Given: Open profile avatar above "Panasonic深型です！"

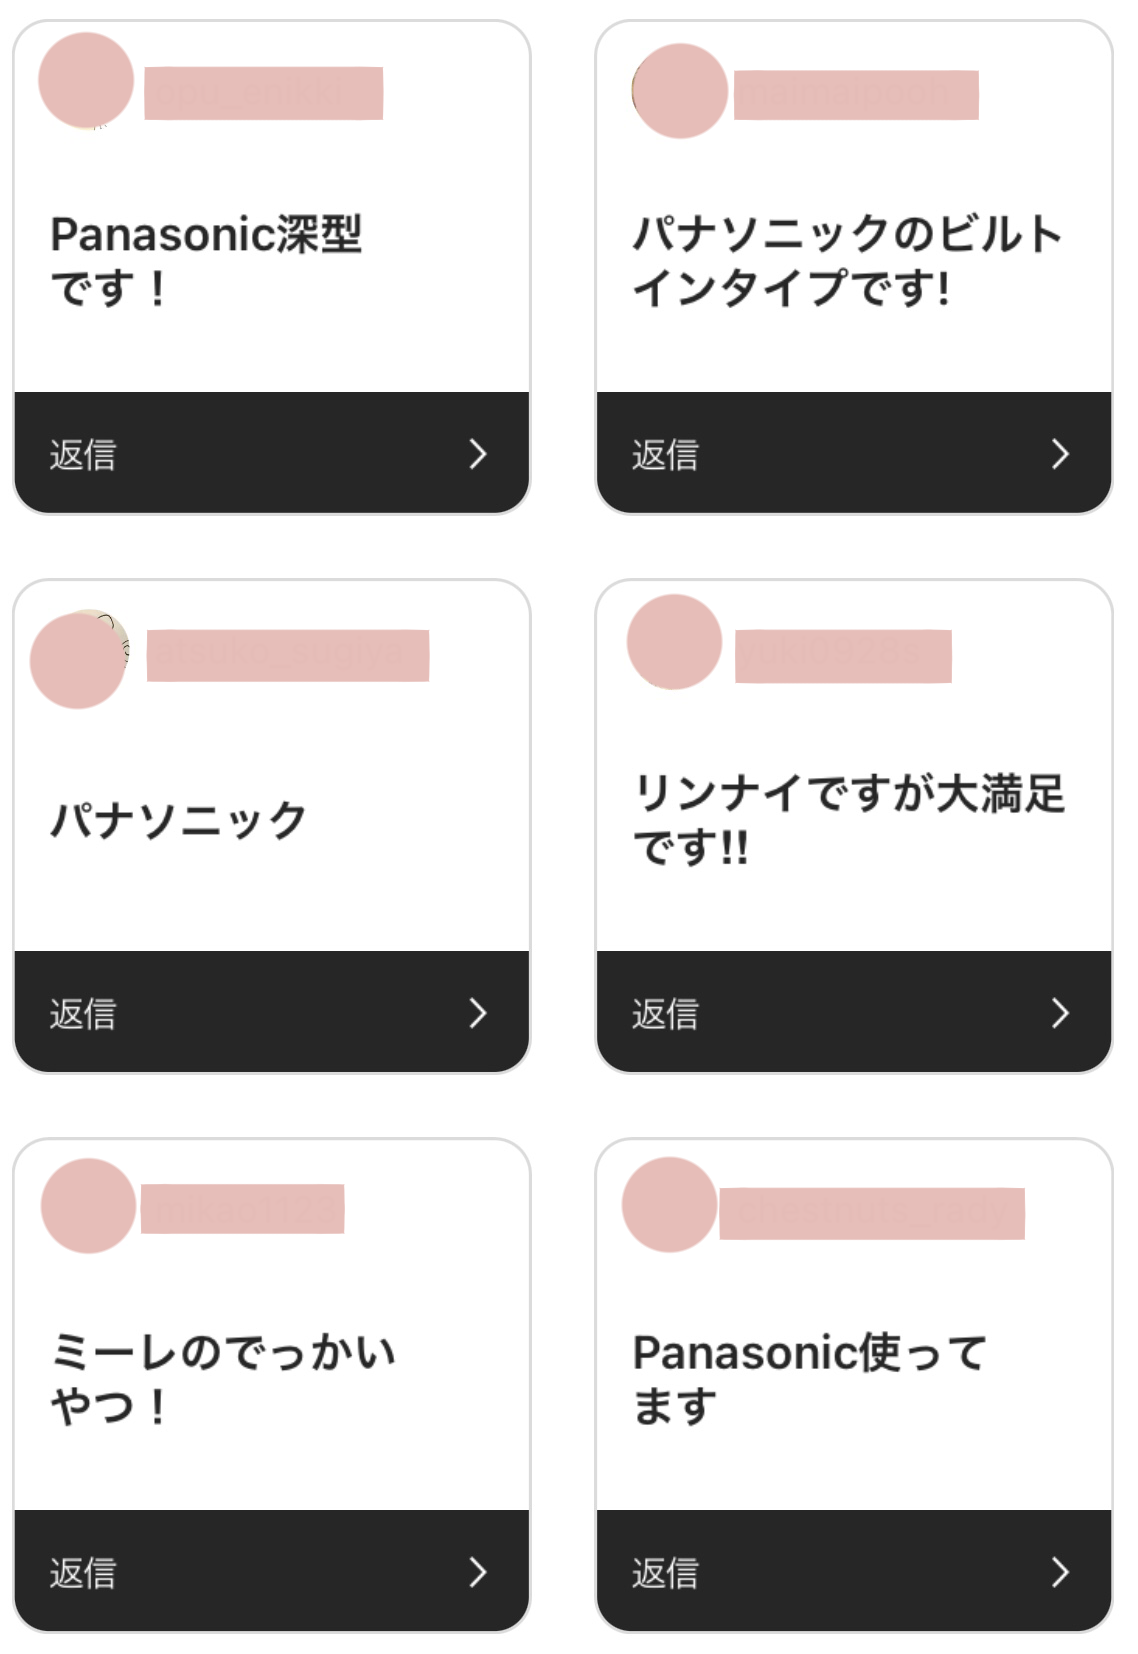Looking at the screenshot, I should (86, 80).
